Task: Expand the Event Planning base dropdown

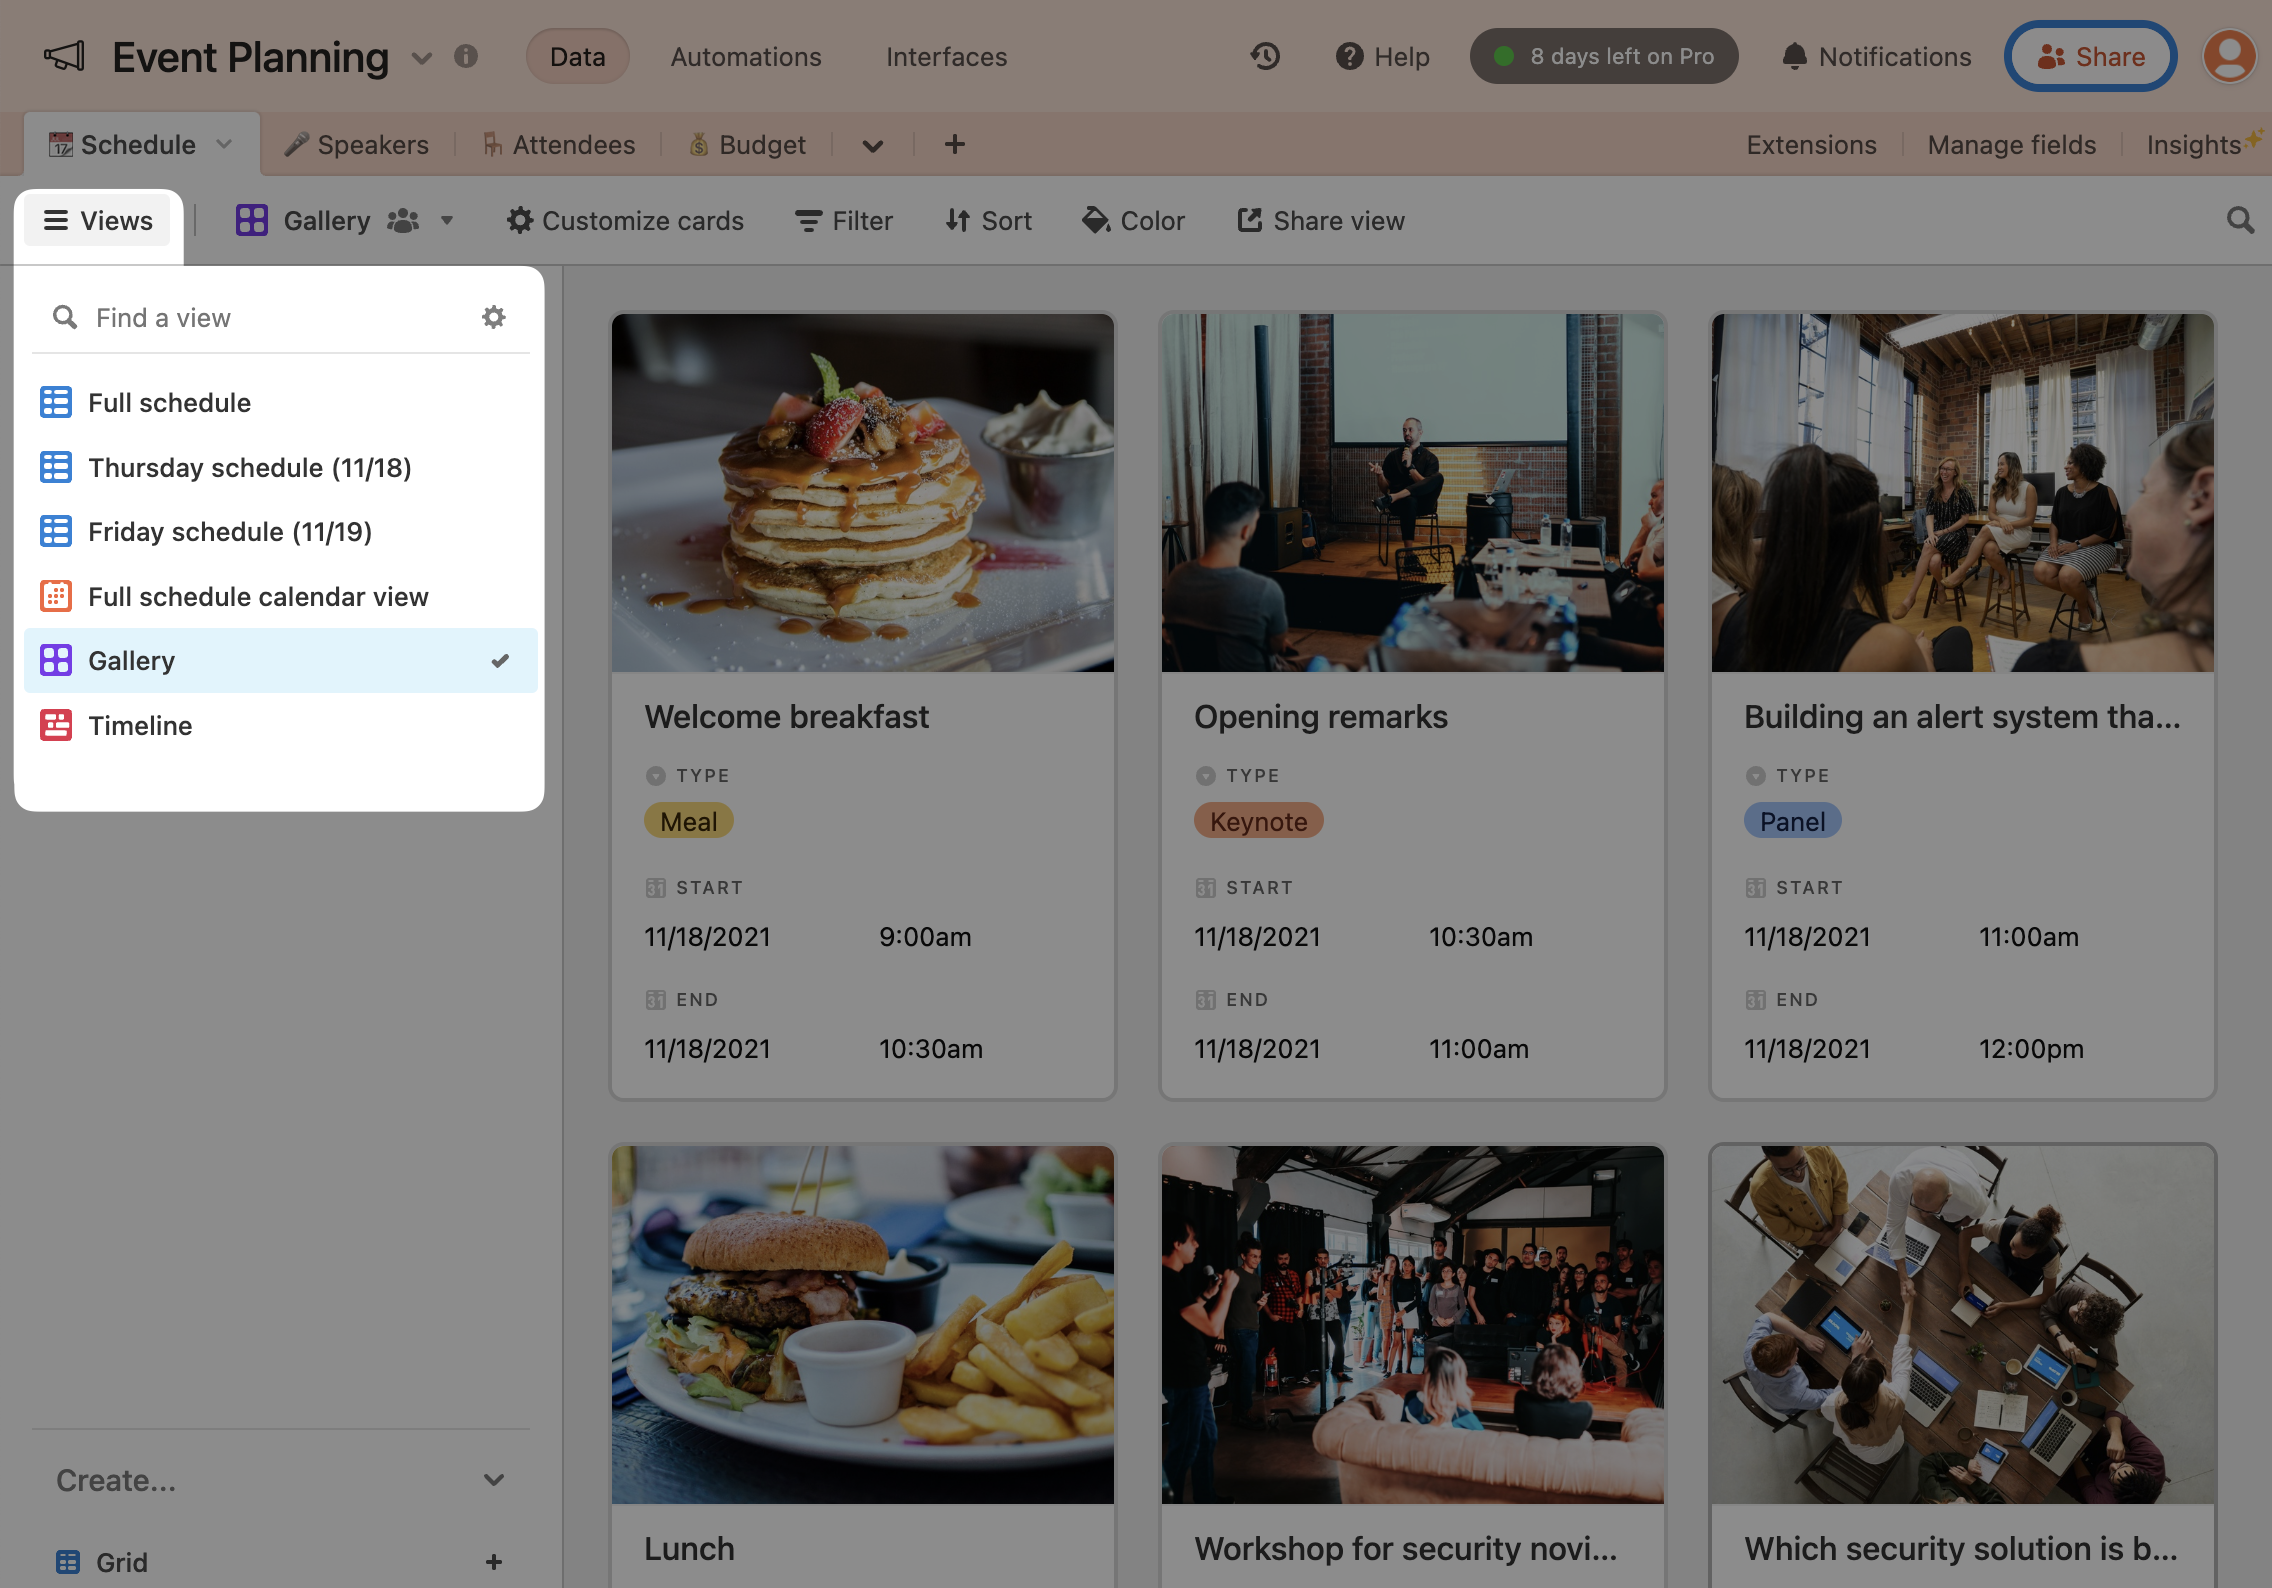Action: tap(422, 58)
